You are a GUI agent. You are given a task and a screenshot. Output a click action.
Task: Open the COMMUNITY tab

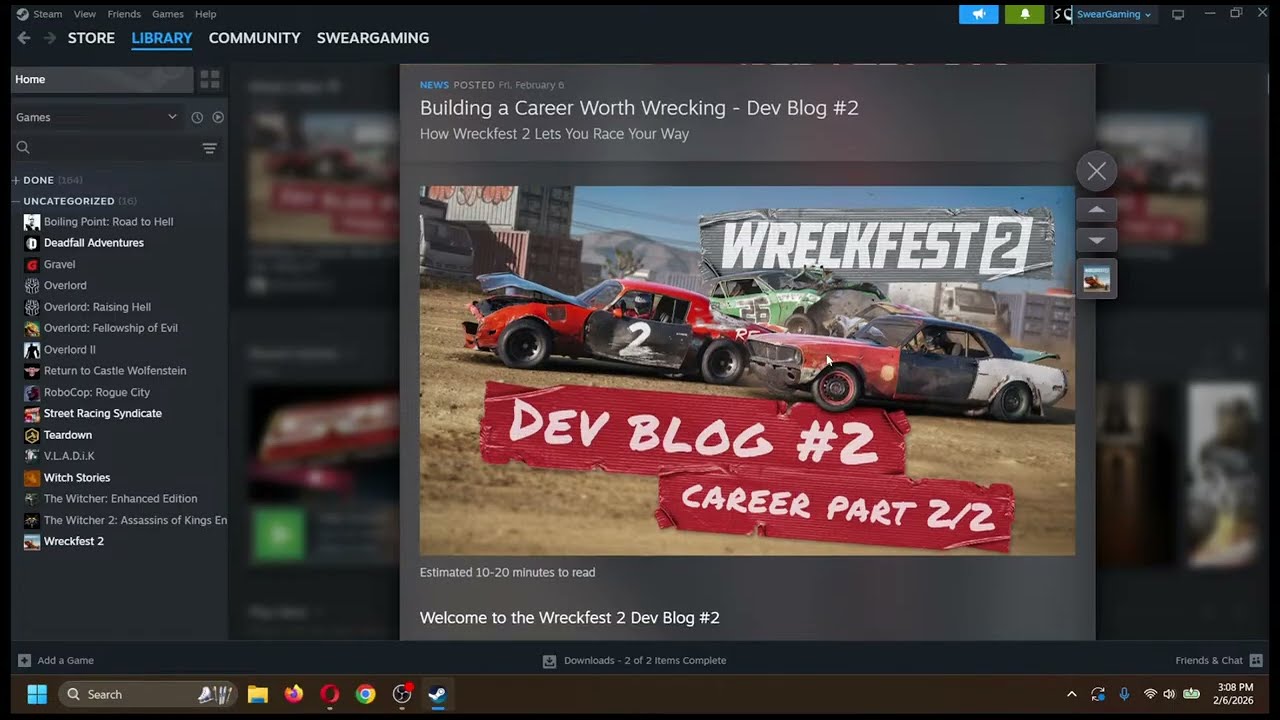pyautogui.click(x=254, y=38)
